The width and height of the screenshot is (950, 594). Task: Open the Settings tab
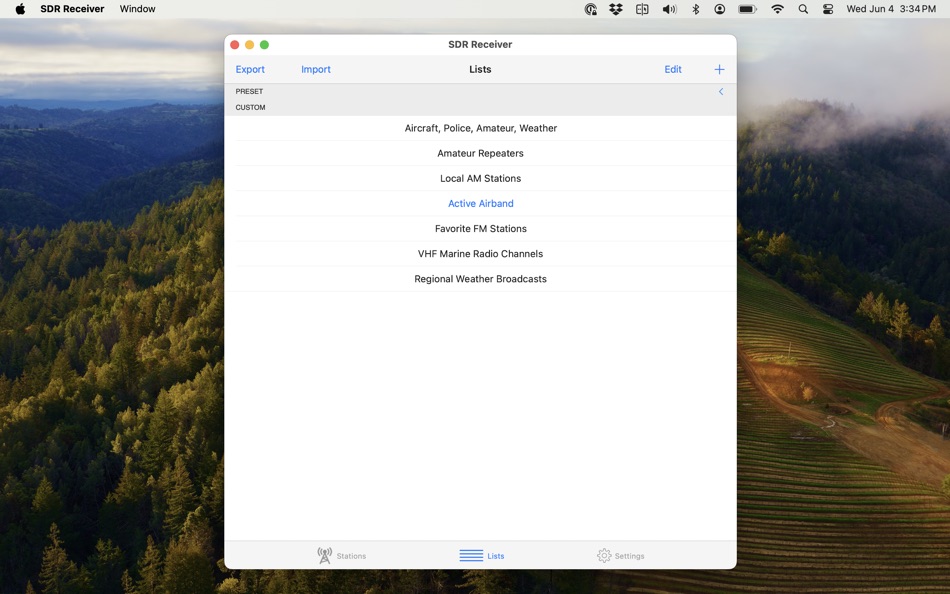pyautogui.click(x=620, y=555)
